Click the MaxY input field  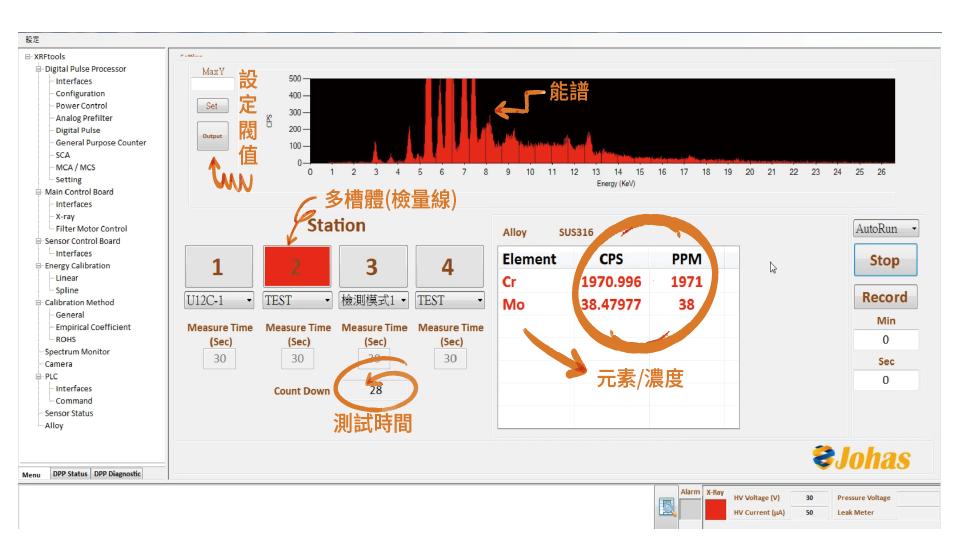[x=212, y=84]
